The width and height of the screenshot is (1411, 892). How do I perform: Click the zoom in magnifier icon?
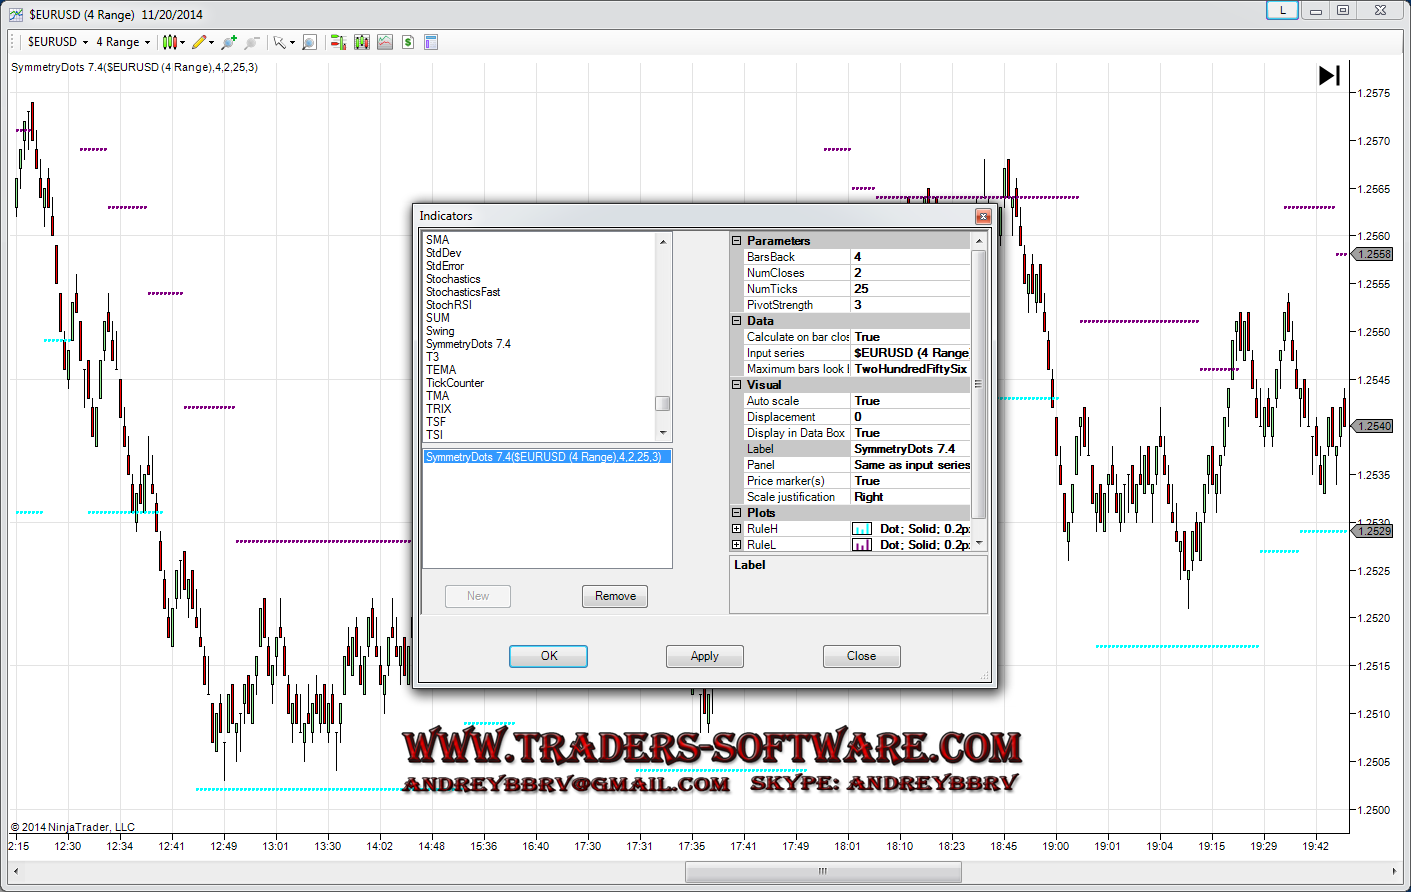tap(229, 42)
